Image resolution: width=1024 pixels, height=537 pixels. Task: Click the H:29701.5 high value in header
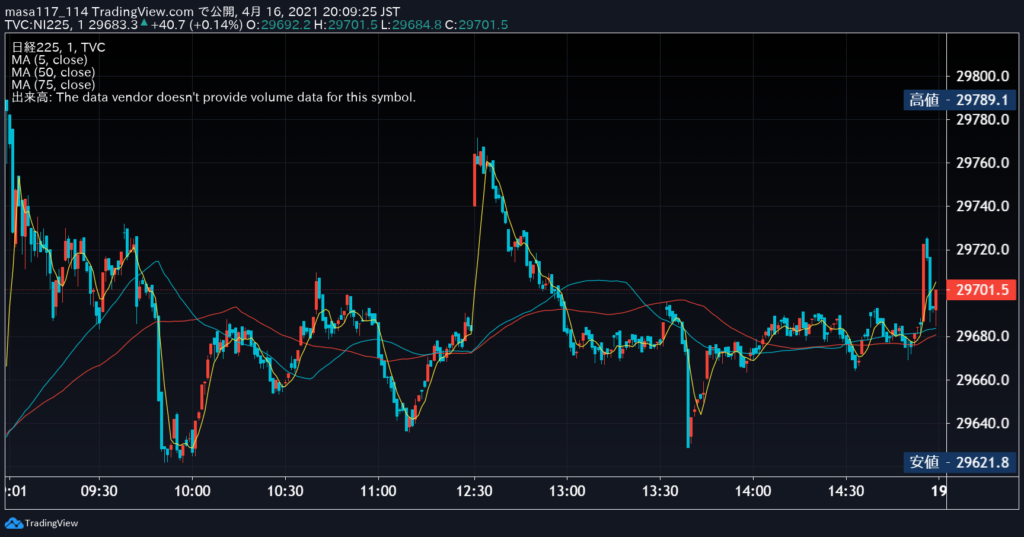[x=345, y=25]
